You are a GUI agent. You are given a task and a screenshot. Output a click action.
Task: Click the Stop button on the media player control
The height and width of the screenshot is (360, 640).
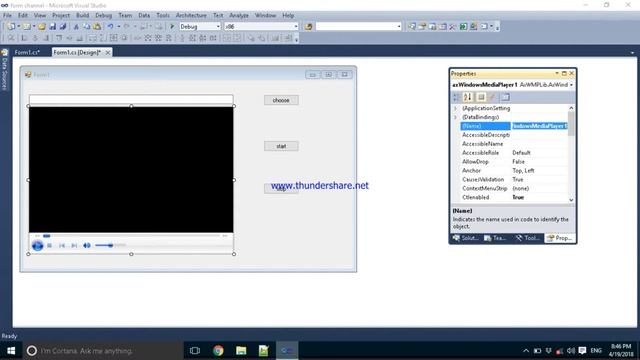[49, 245]
